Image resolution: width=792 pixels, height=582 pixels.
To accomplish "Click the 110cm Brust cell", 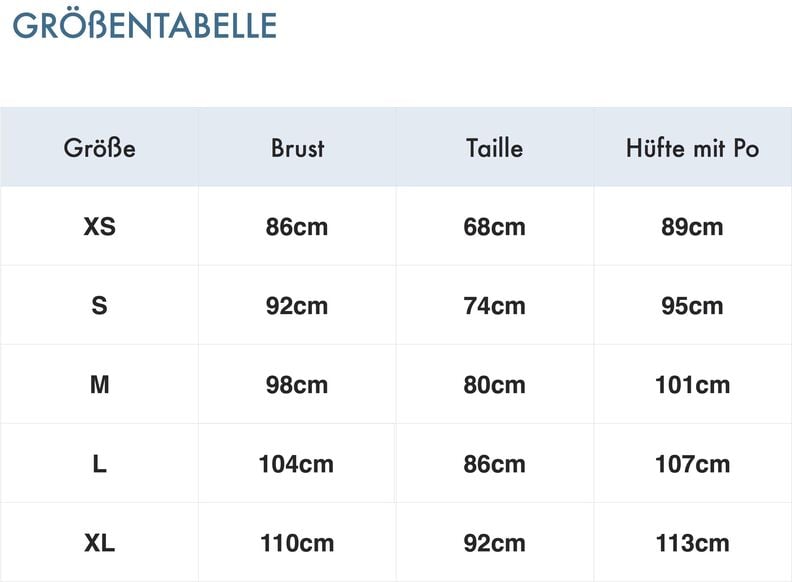I will tap(297, 543).
